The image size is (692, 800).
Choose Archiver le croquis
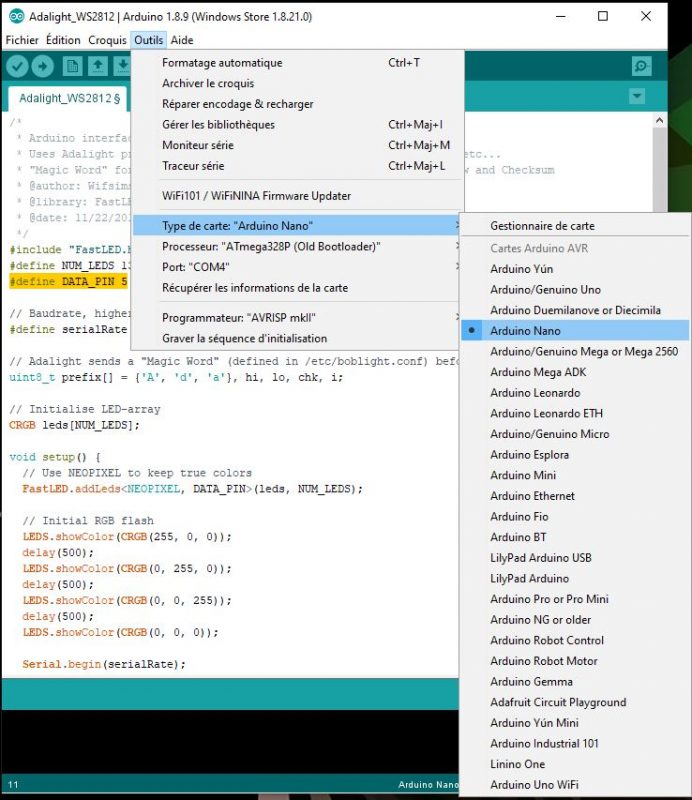[298, 83]
